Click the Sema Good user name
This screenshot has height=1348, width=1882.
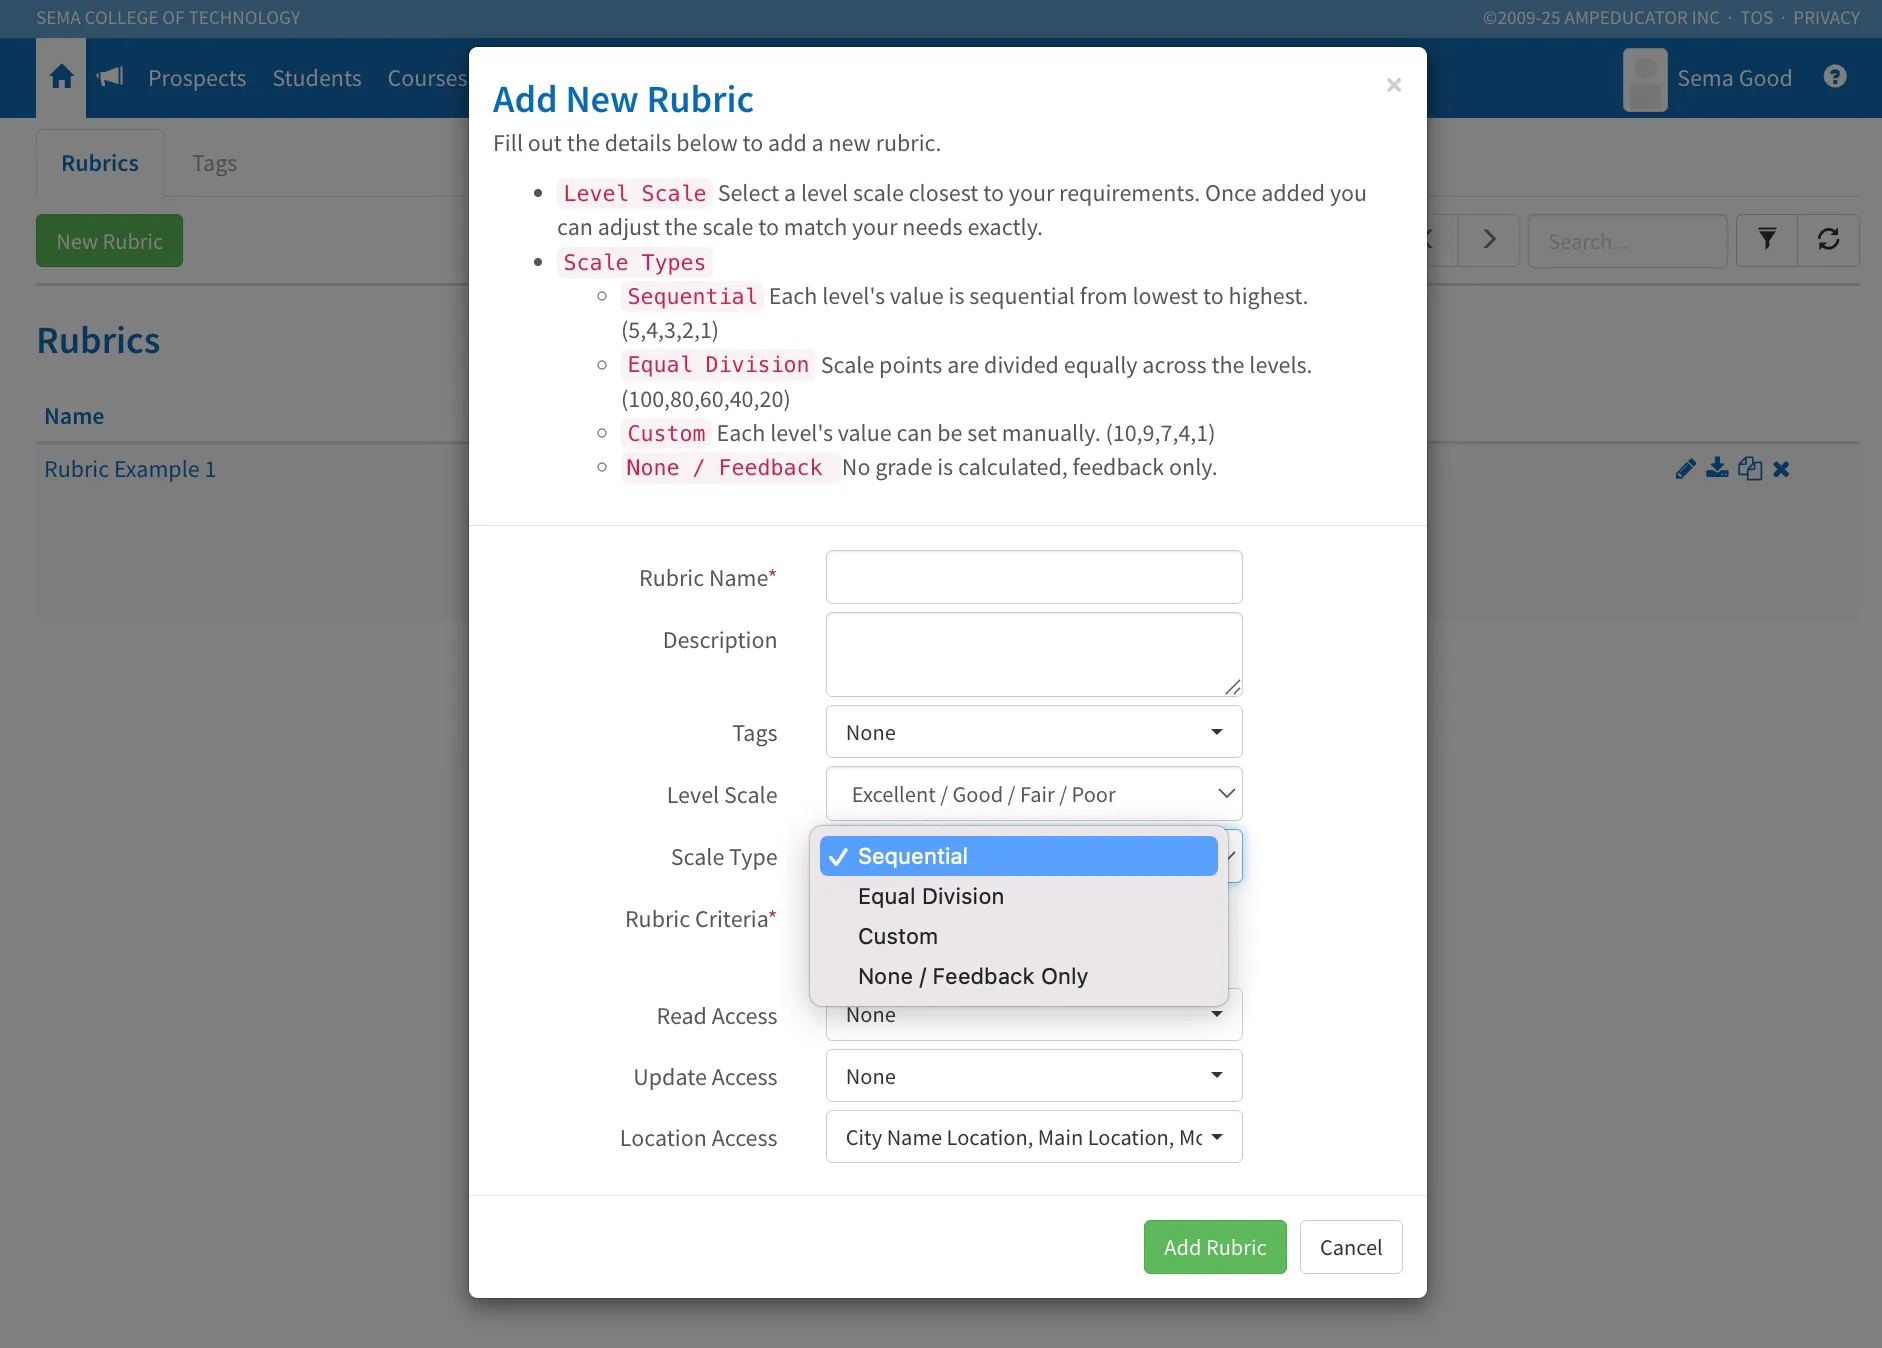(1734, 78)
